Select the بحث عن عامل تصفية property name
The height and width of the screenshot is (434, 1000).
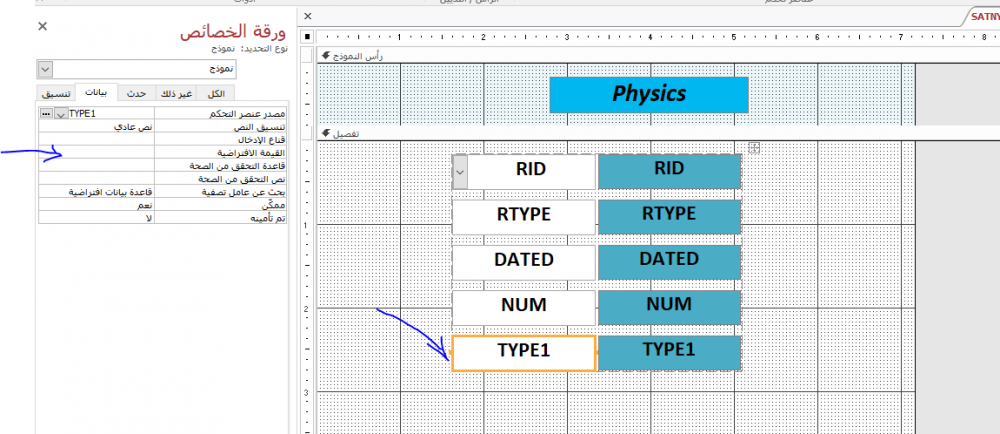click(x=221, y=191)
